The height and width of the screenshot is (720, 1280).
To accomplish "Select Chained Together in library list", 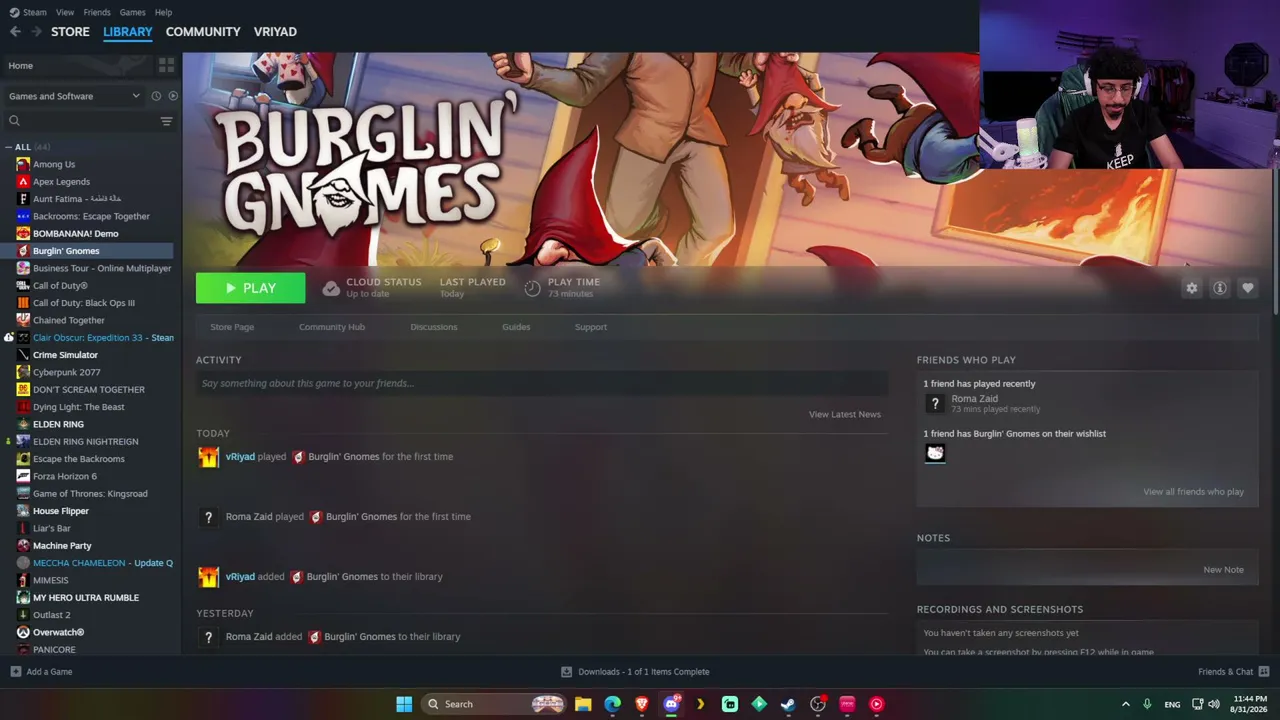I will pos(68,320).
